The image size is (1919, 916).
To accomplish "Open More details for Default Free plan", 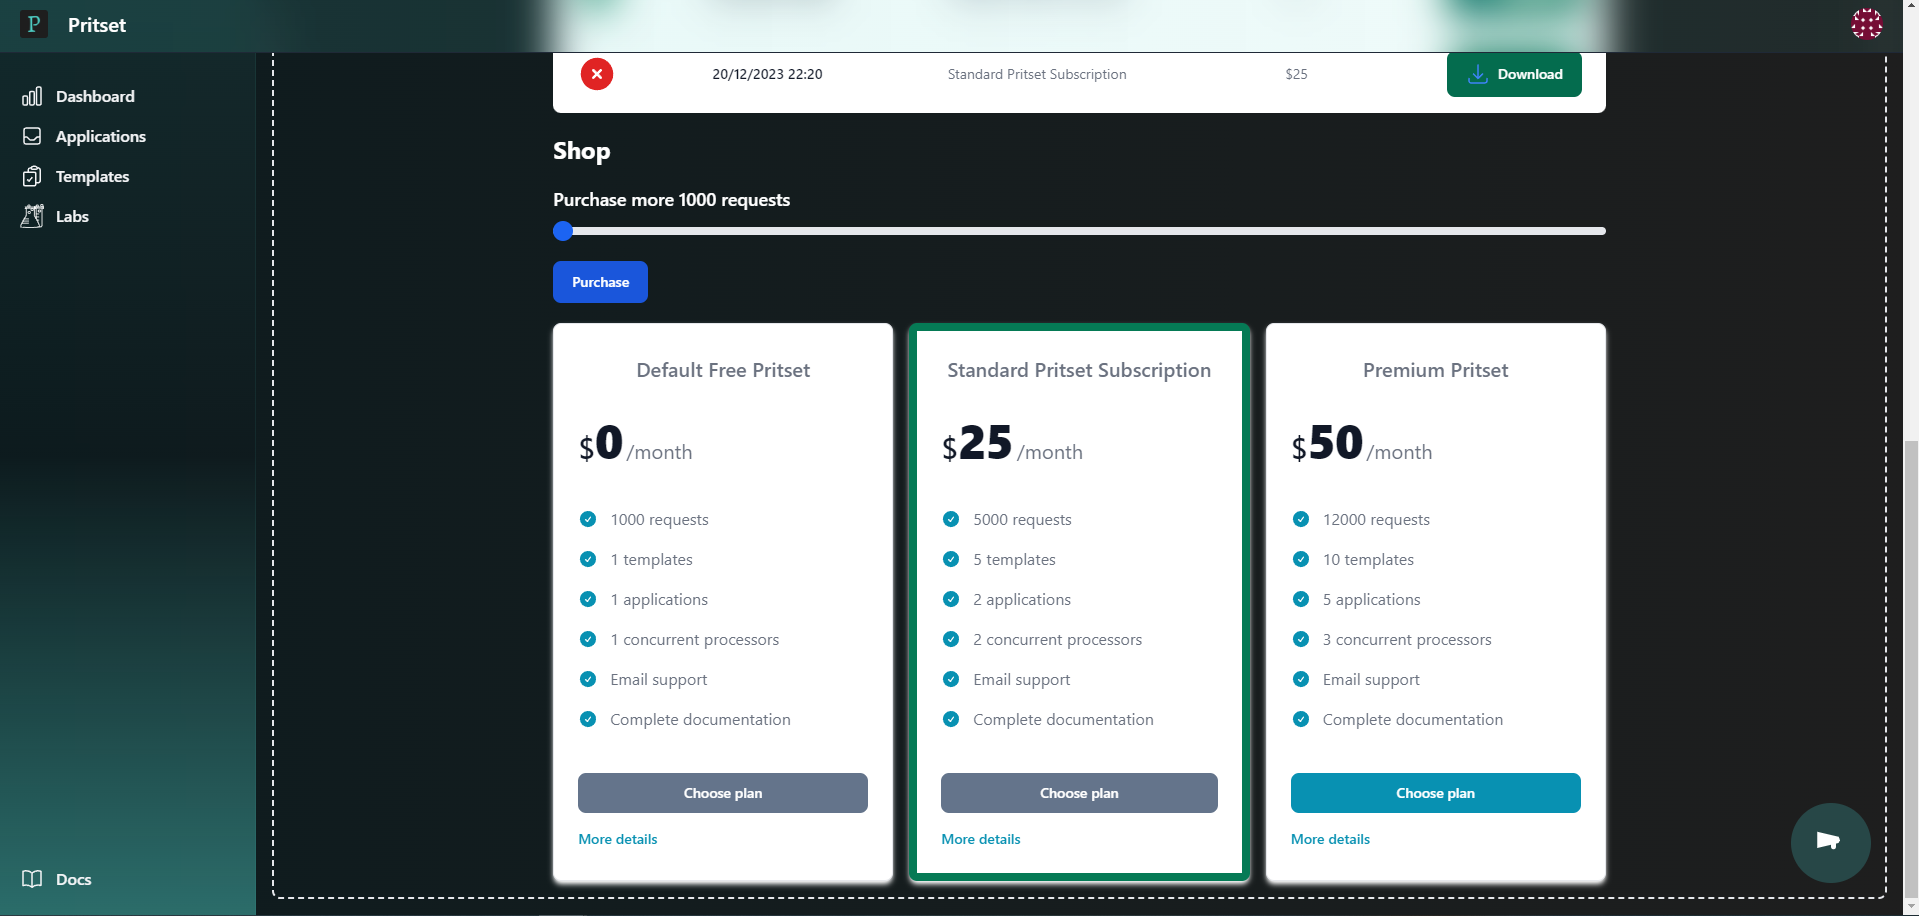I will pyautogui.click(x=618, y=839).
